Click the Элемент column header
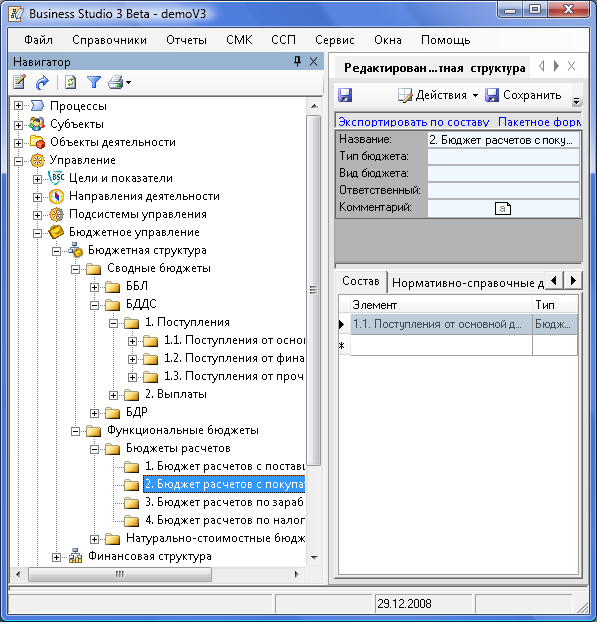 click(441, 305)
